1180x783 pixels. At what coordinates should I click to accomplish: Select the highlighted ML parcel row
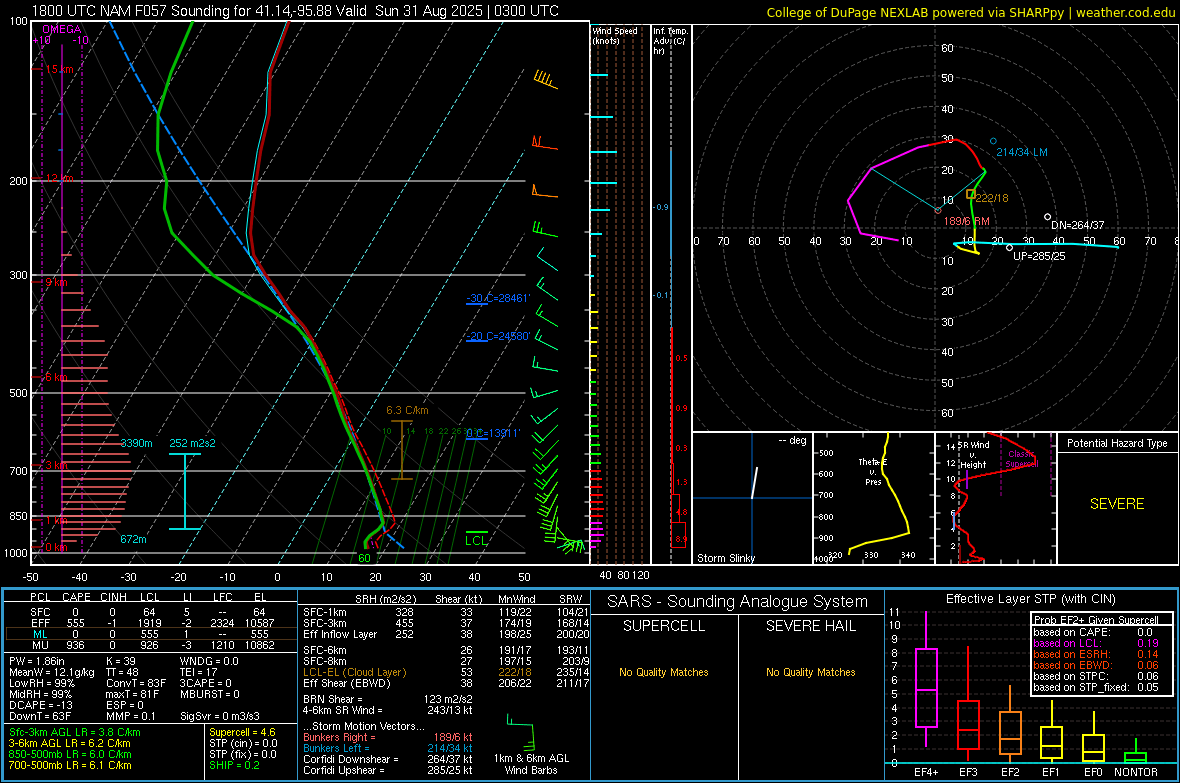[150, 634]
